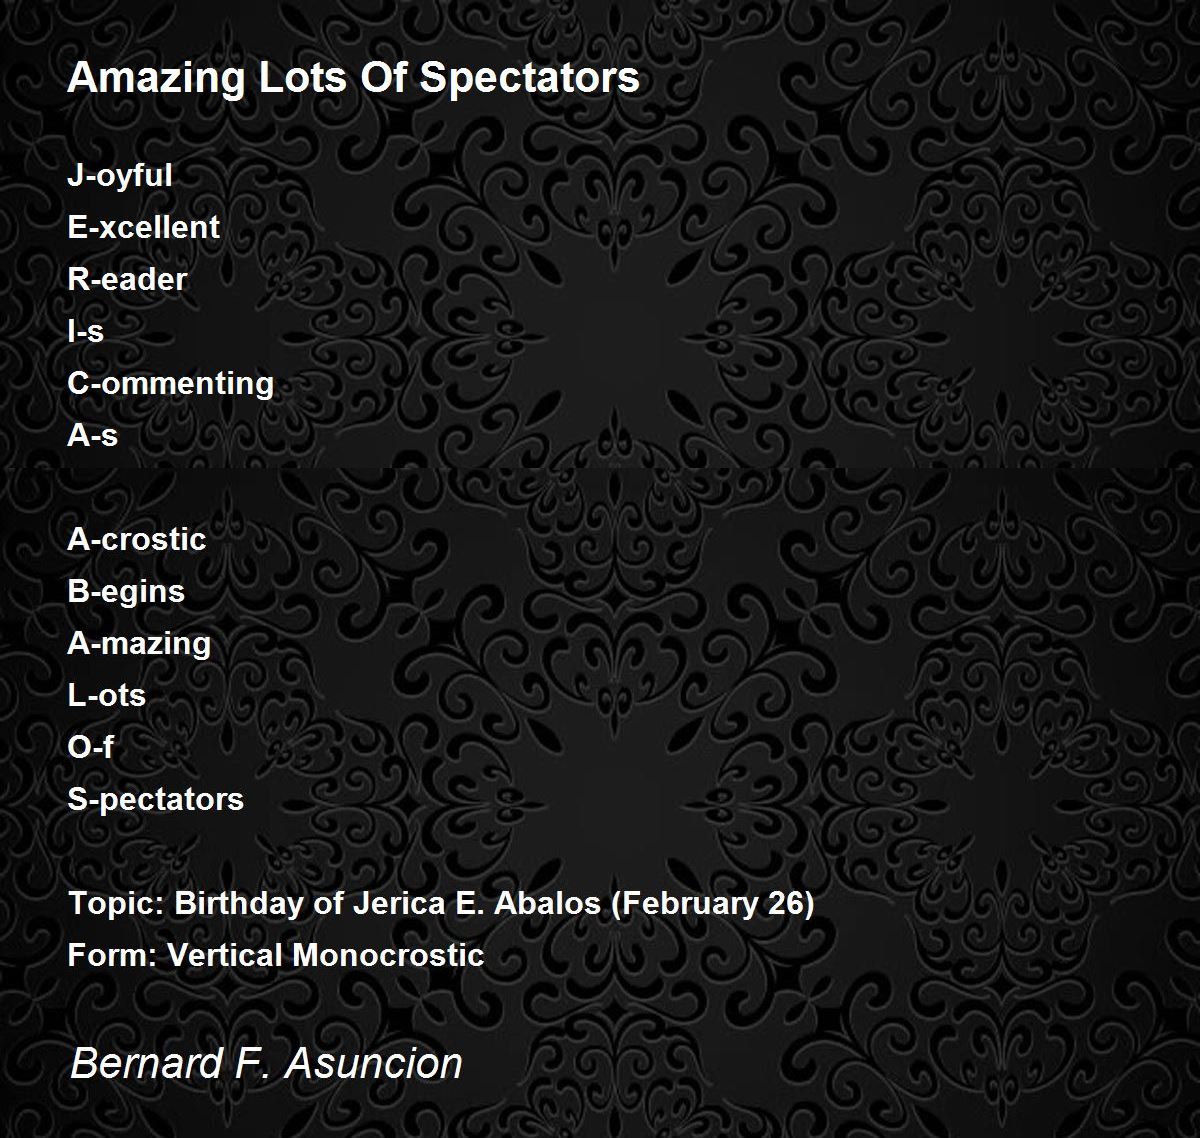Select the B-egins line
Viewport: 1200px width, 1138px height.
coord(126,592)
